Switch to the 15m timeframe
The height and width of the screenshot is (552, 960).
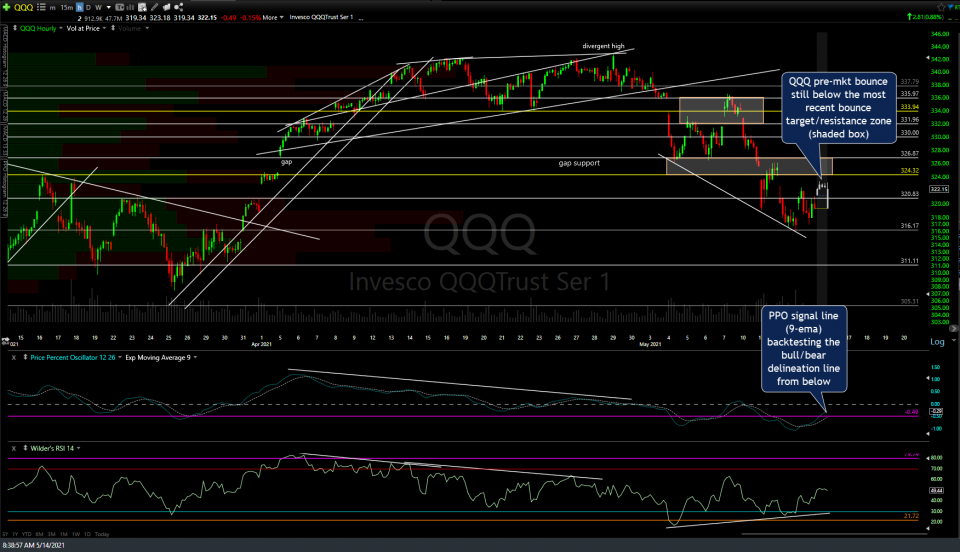click(x=67, y=8)
